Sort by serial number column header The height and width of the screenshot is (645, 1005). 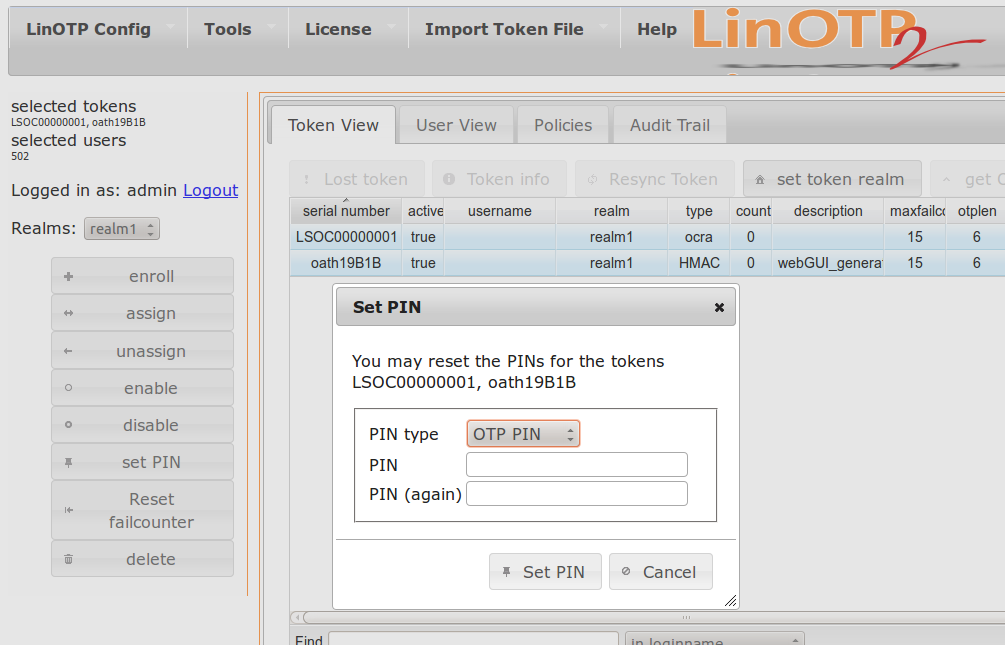346,211
